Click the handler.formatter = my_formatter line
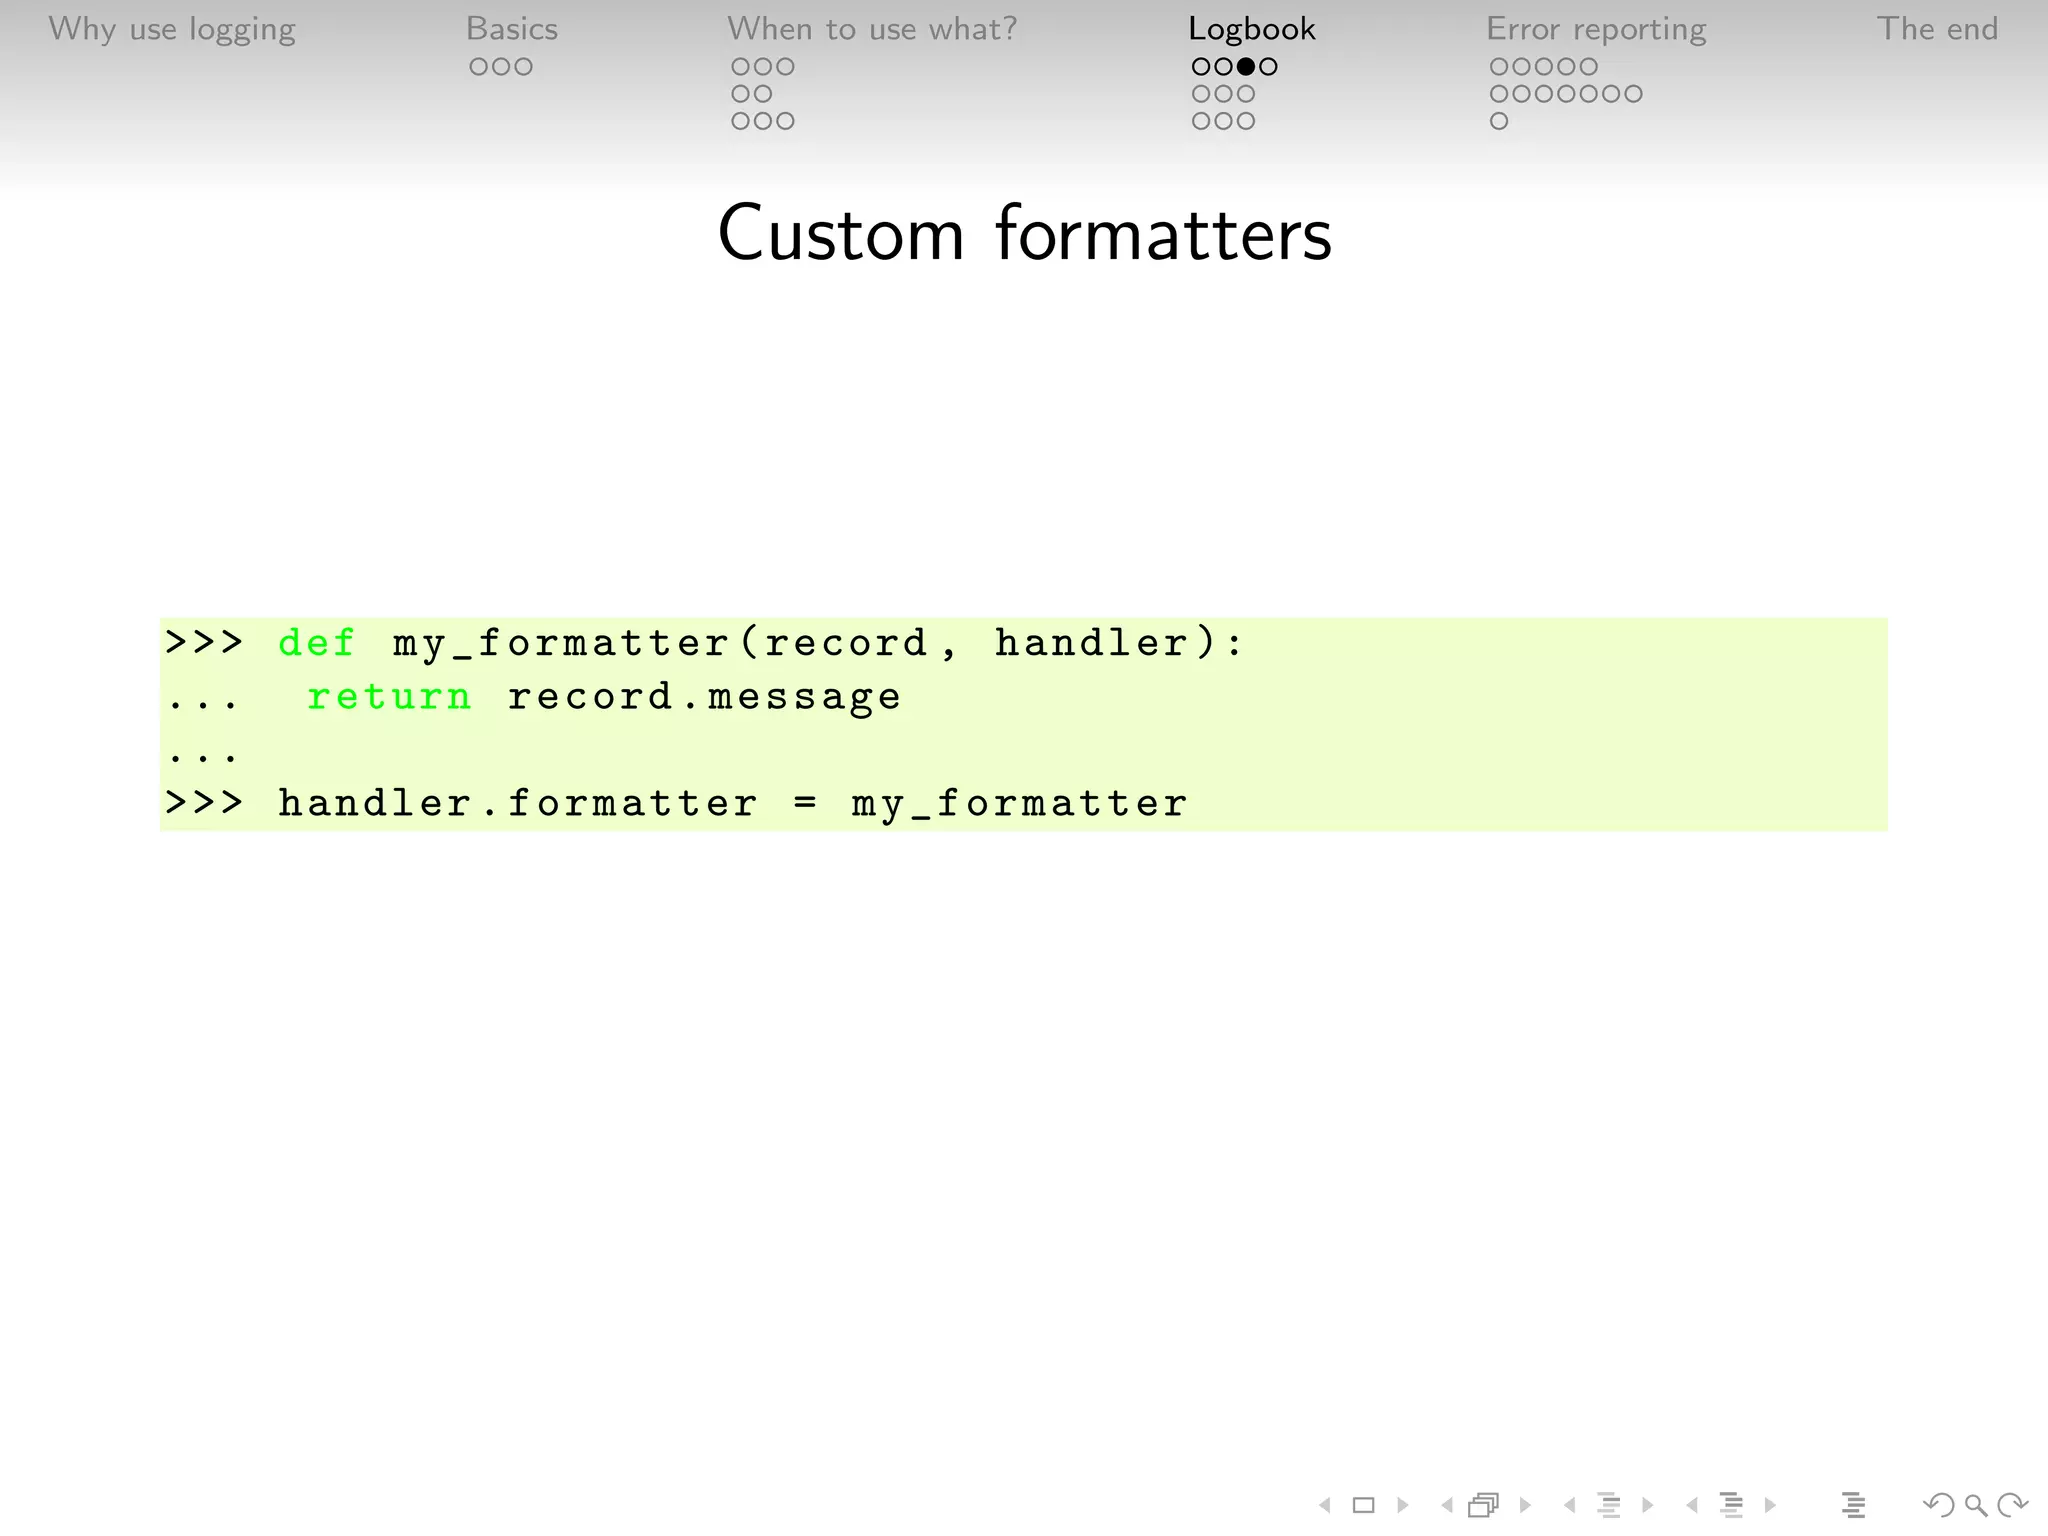2048x1536 pixels. (676, 803)
